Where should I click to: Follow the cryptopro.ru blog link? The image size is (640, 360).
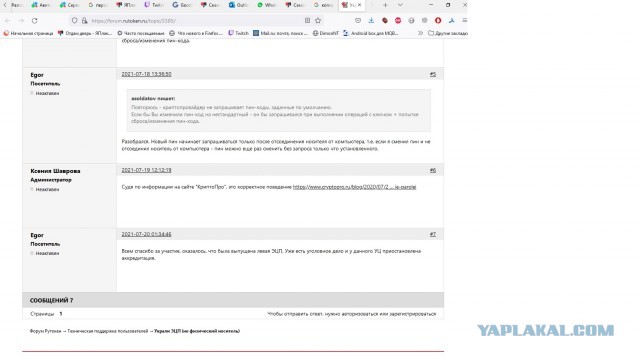click(x=354, y=187)
